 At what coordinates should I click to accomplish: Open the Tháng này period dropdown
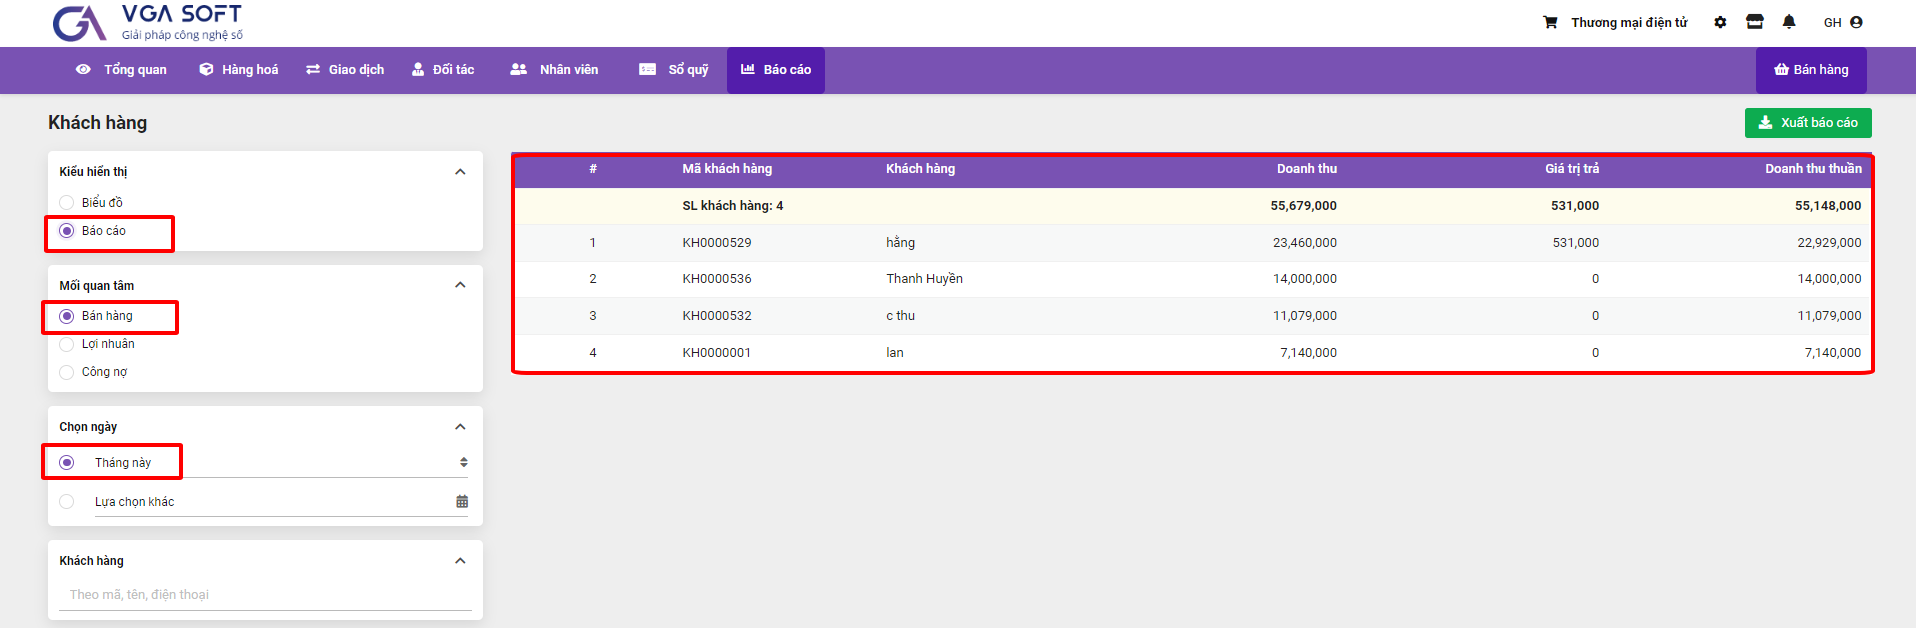281,462
